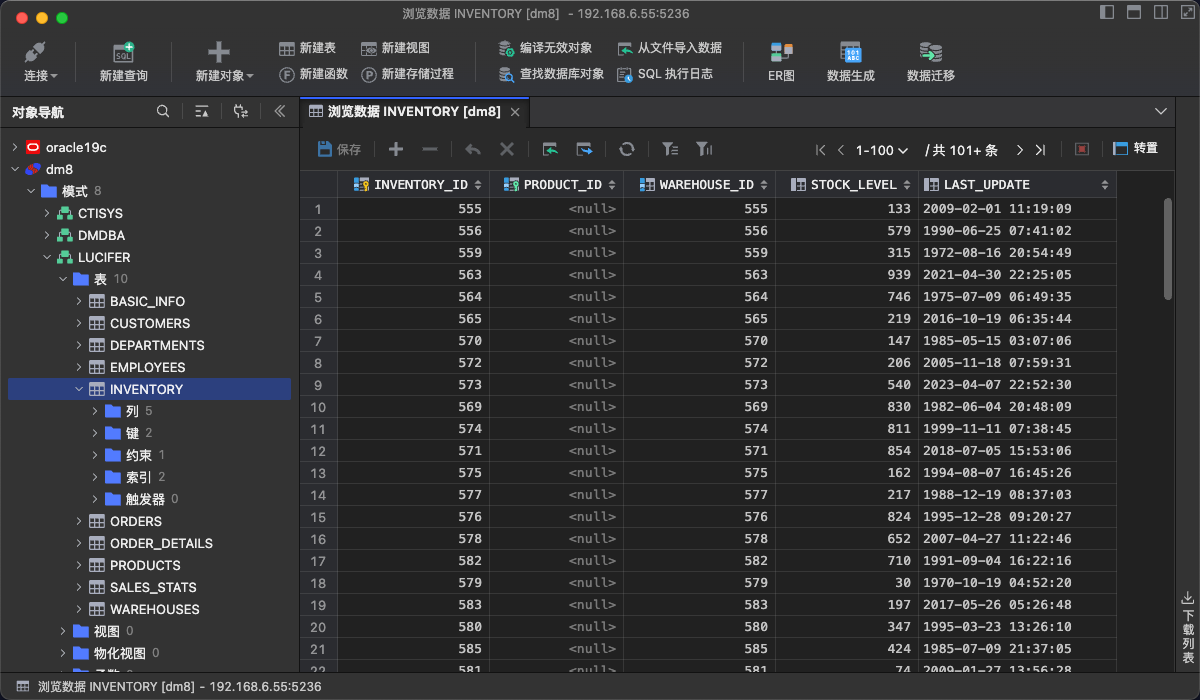Collapse the 模式 schemas folder

point(30,191)
